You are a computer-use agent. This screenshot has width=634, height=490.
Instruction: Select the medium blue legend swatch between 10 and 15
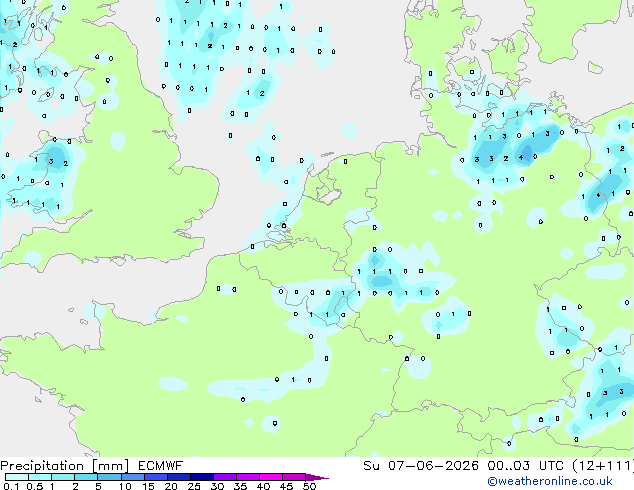(133, 477)
